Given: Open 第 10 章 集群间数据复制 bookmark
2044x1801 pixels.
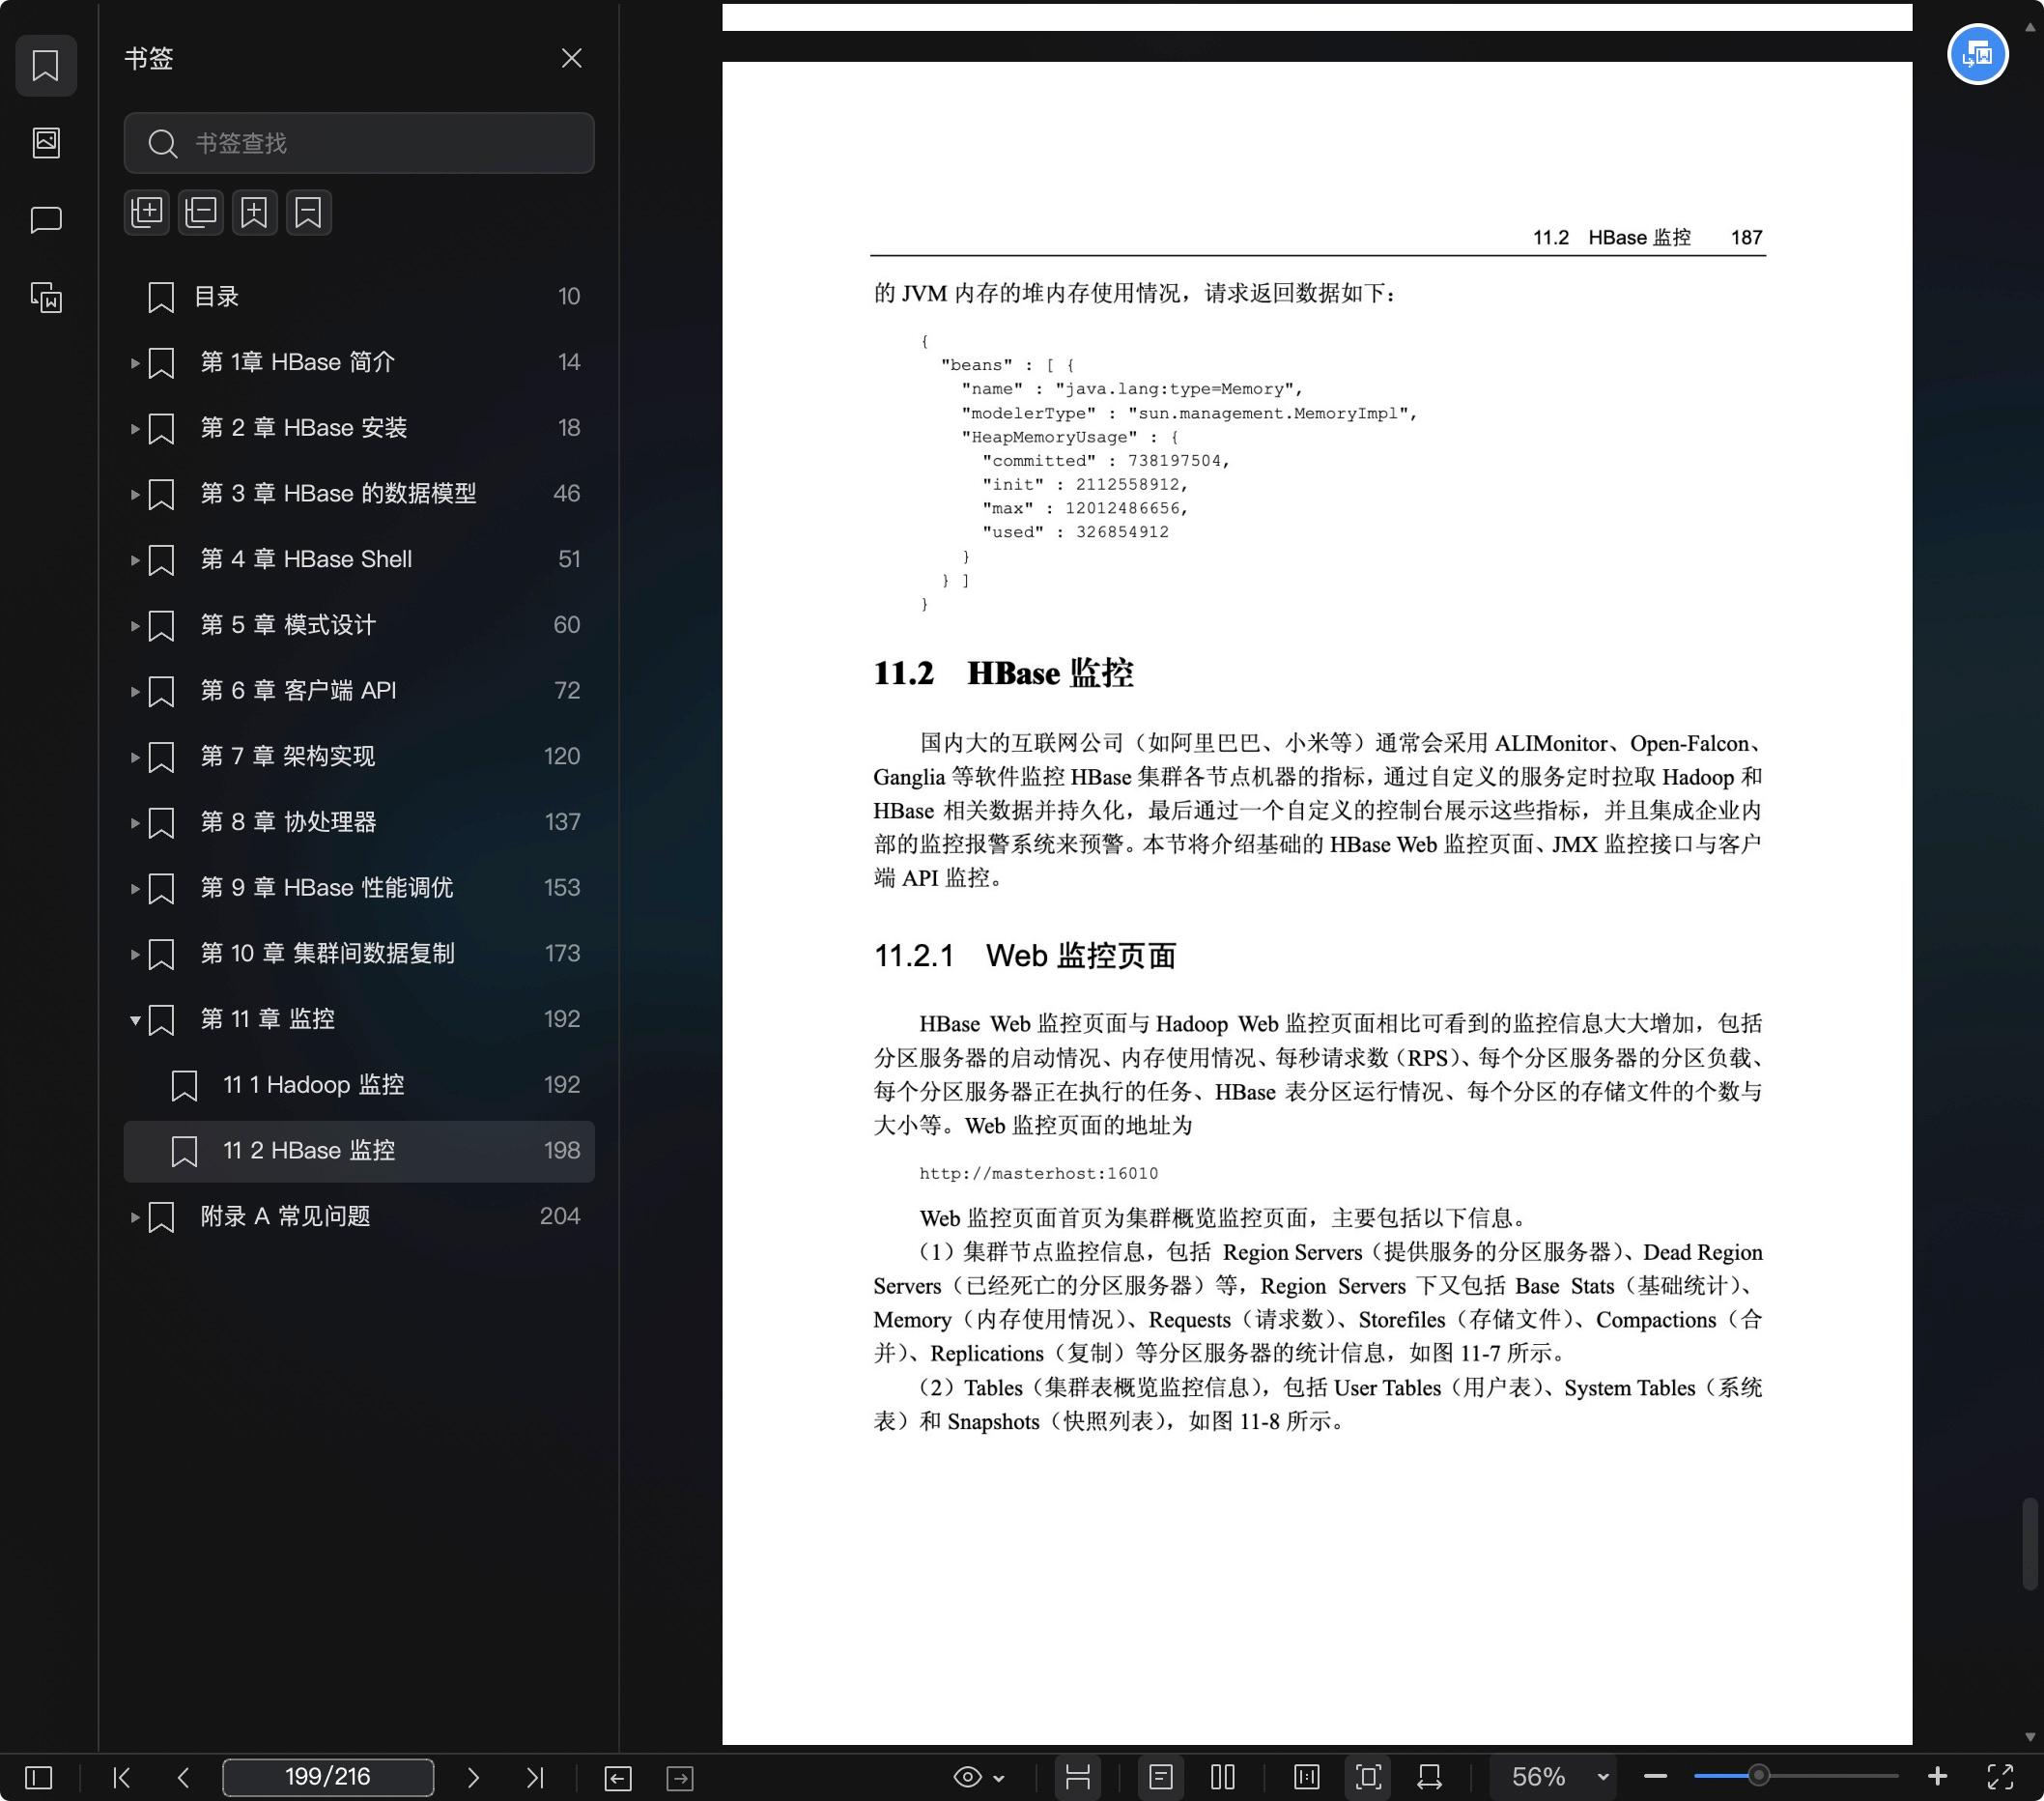Looking at the screenshot, I should (359, 954).
